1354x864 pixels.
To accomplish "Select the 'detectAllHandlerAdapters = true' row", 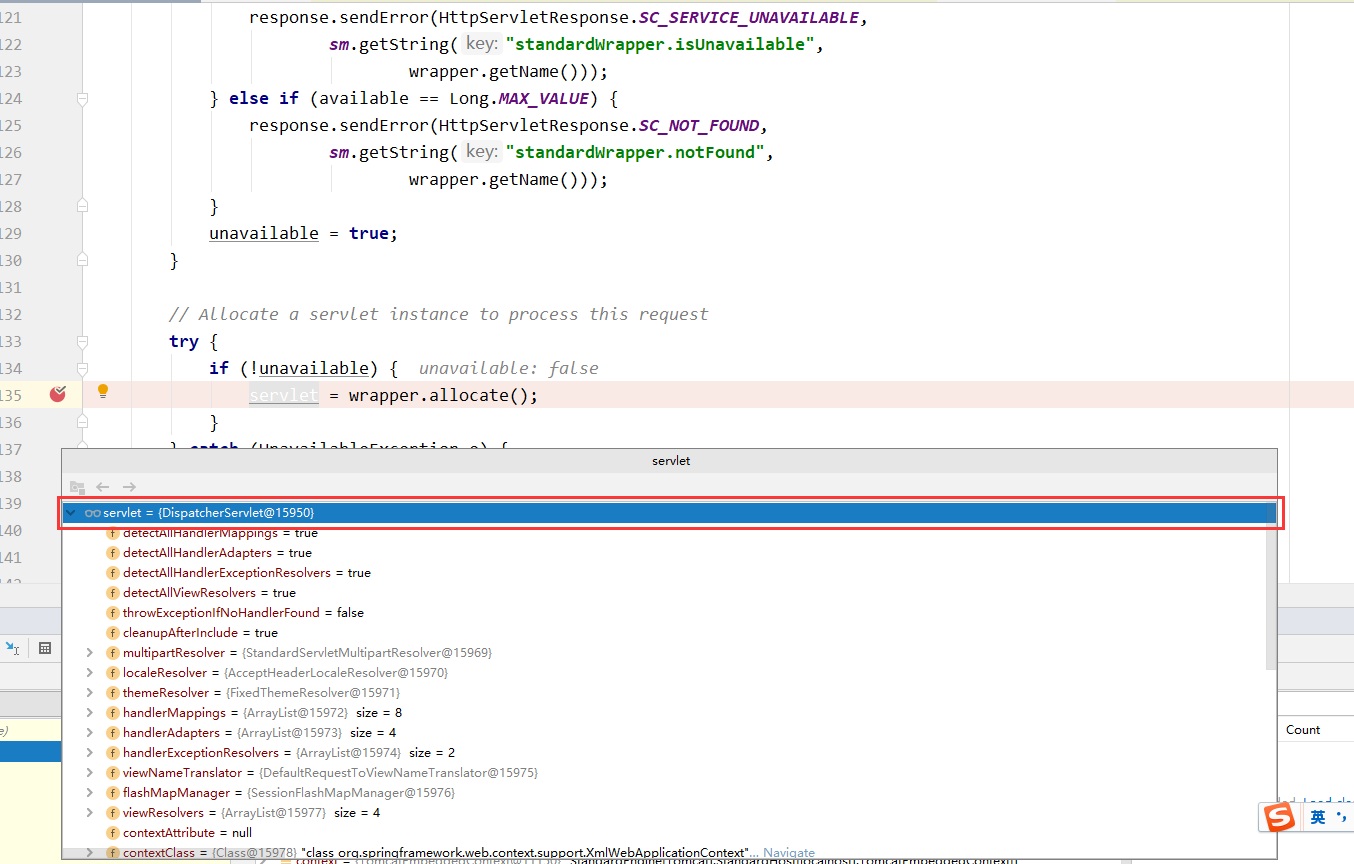I will coord(664,553).
